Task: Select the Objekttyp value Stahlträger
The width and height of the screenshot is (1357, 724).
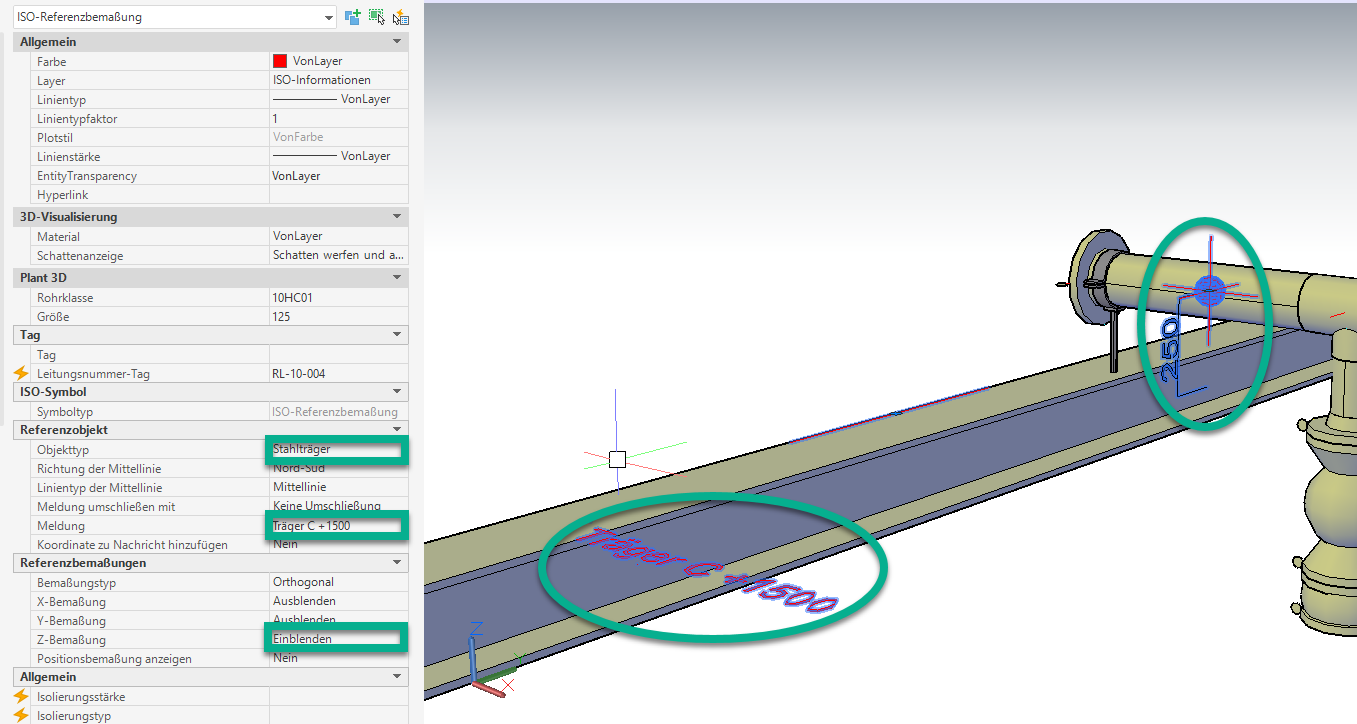Action: tap(335, 449)
